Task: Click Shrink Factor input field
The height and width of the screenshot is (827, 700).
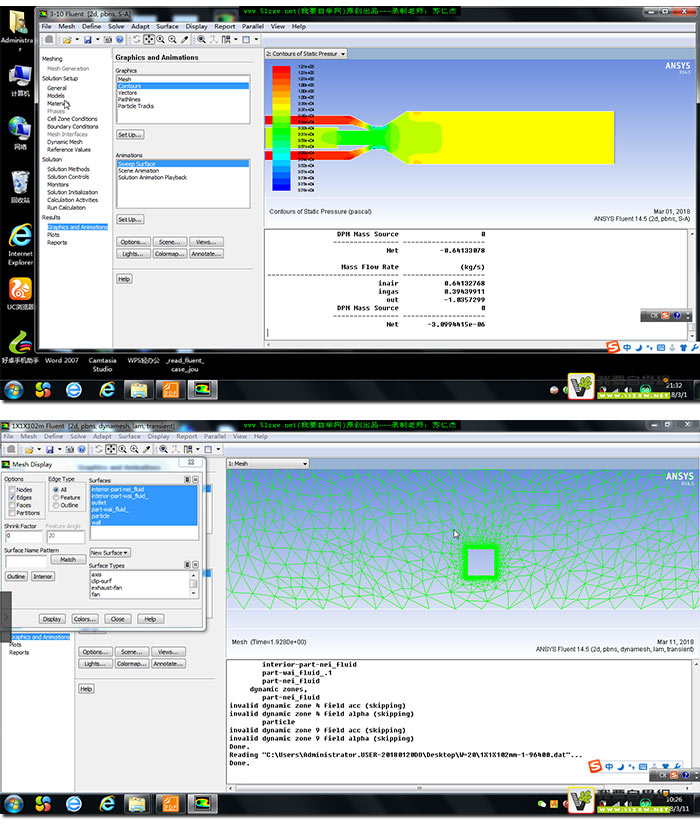Action: (23, 536)
